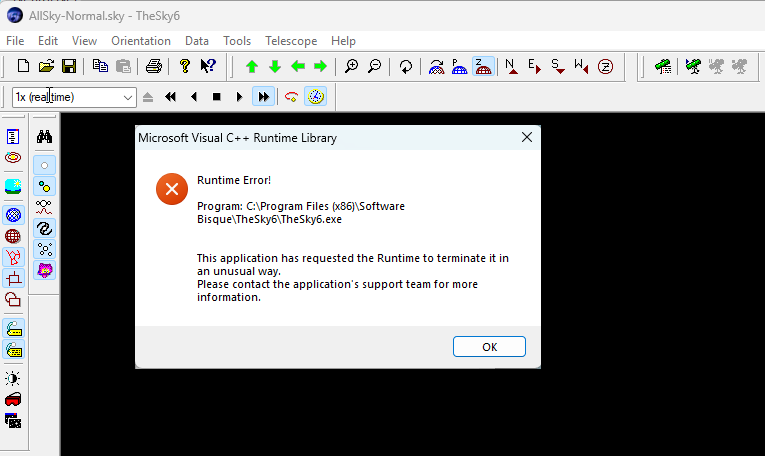Step time backward with left triangle
This screenshot has height=456, width=765.
click(x=194, y=97)
